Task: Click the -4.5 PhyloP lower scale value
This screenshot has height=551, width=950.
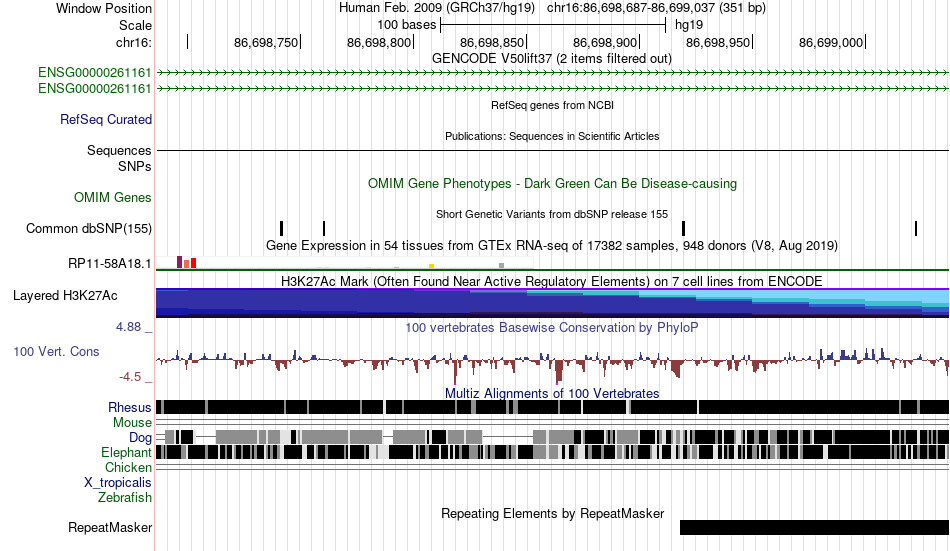Action: pos(130,377)
